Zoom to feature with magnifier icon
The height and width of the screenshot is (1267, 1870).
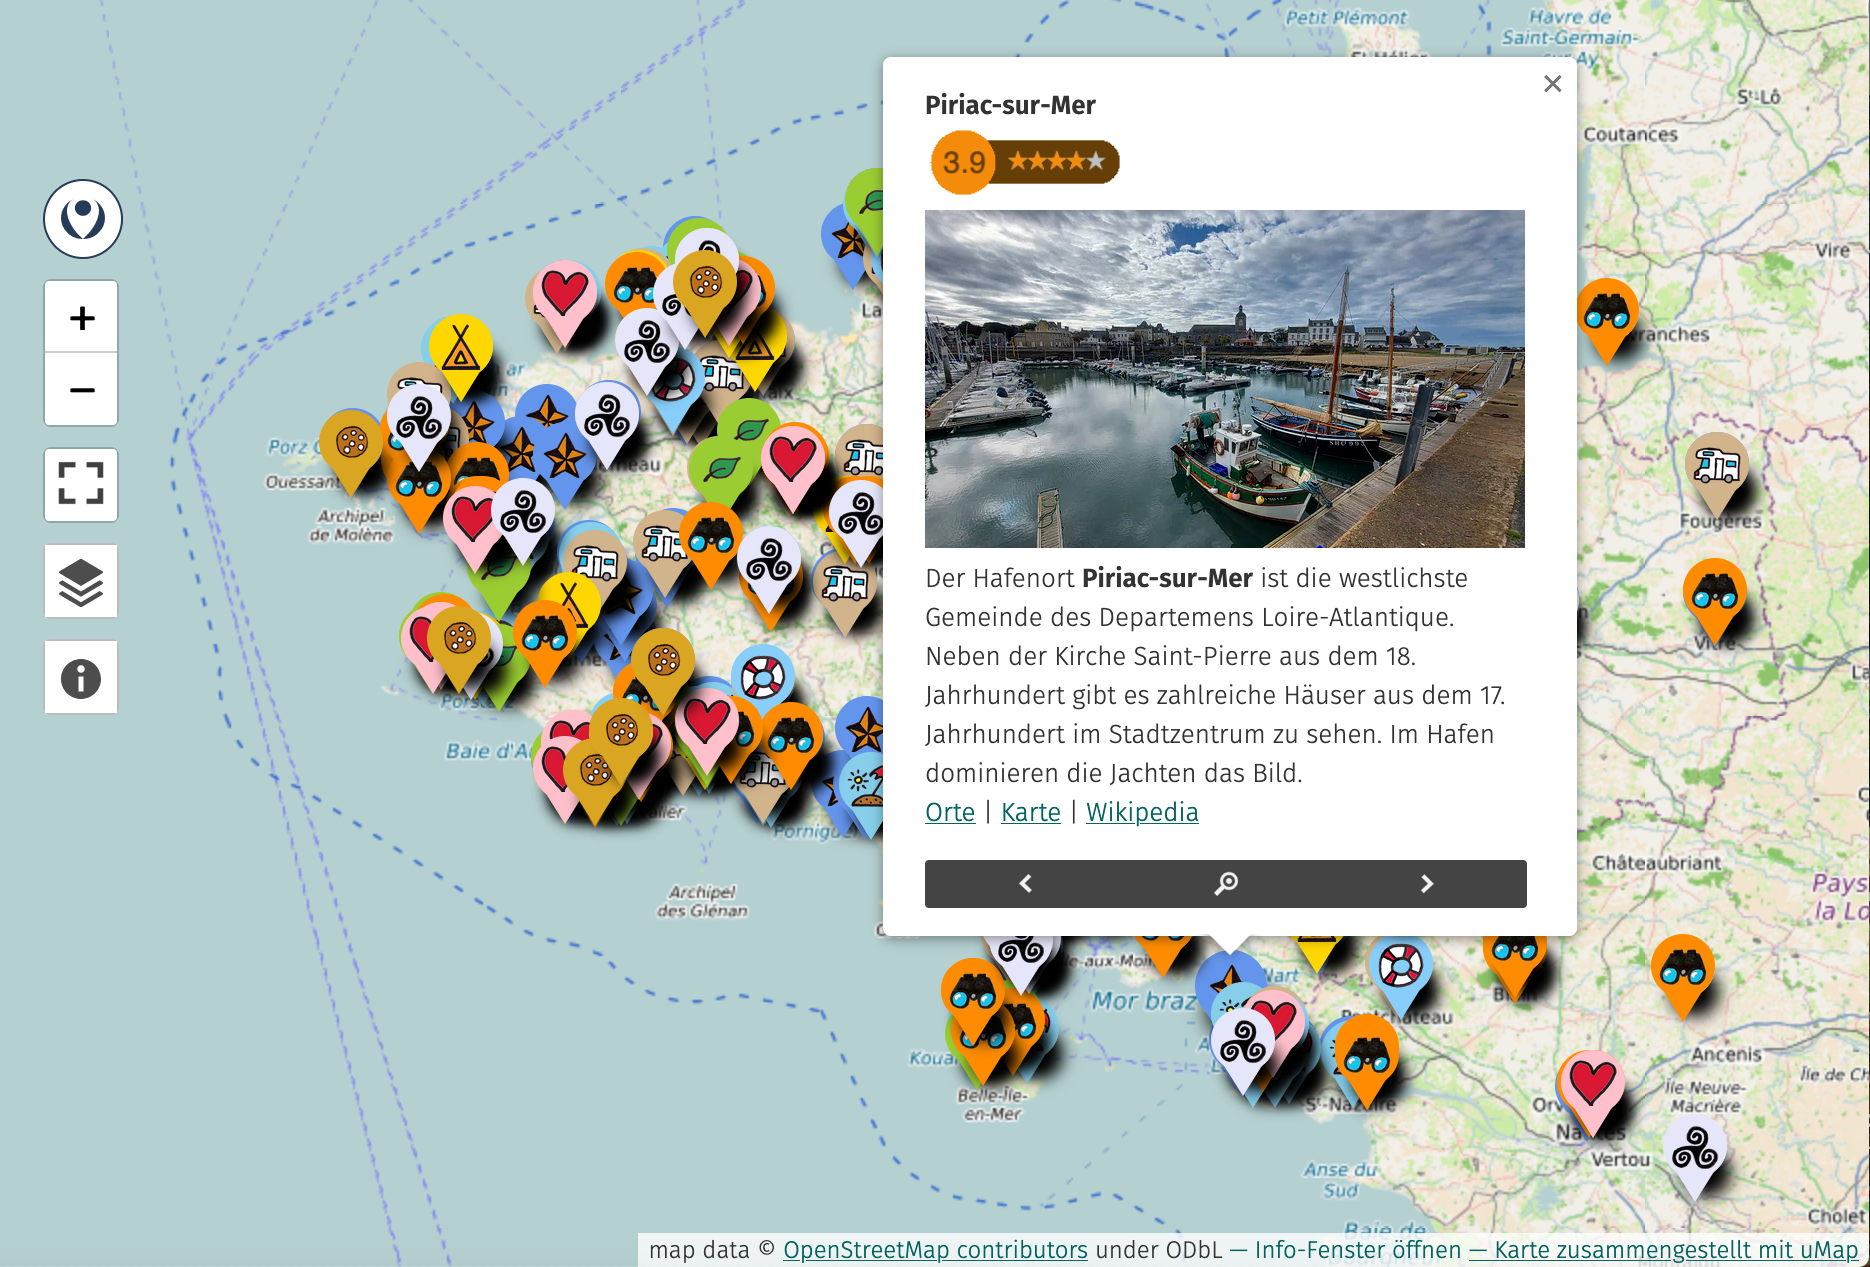tap(1226, 884)
